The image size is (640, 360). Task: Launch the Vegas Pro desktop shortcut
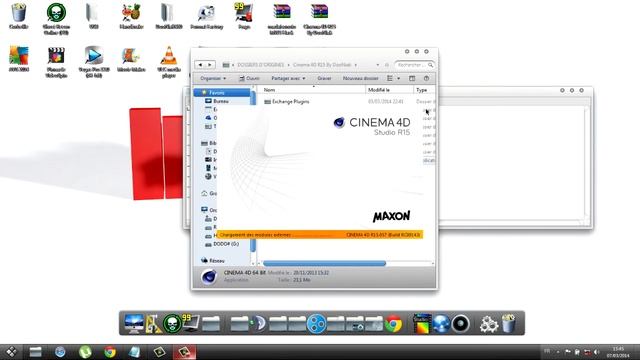pos(94,61)
